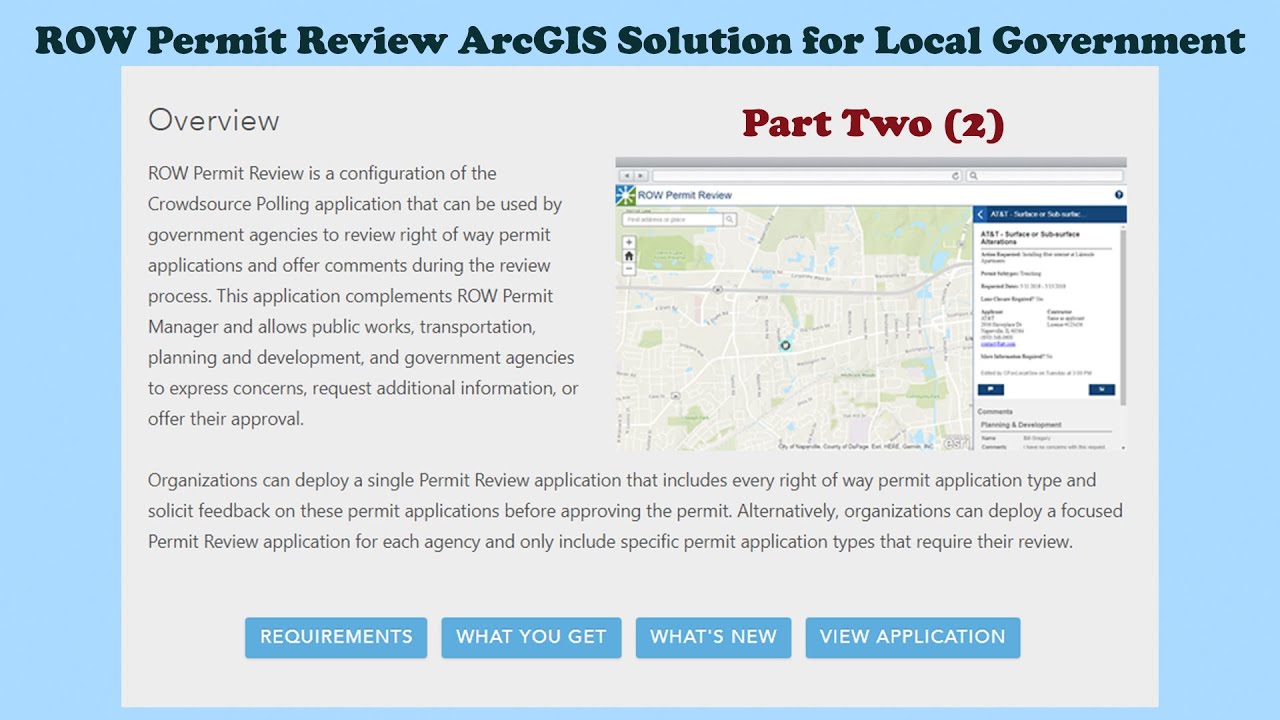Open the WHAT'S NEW section
This screenshot has height=720, width=1280.
pos(713,637)
